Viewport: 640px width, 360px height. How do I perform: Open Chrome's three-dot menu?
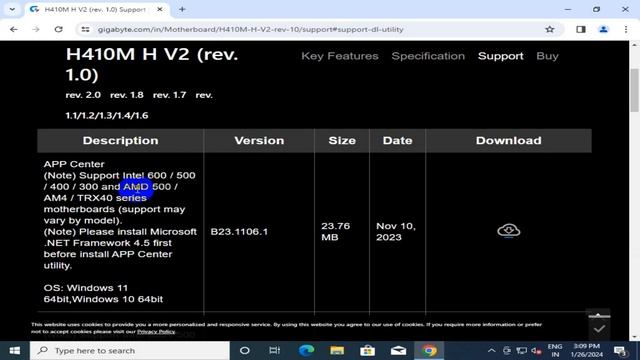[x=626, y=29]
